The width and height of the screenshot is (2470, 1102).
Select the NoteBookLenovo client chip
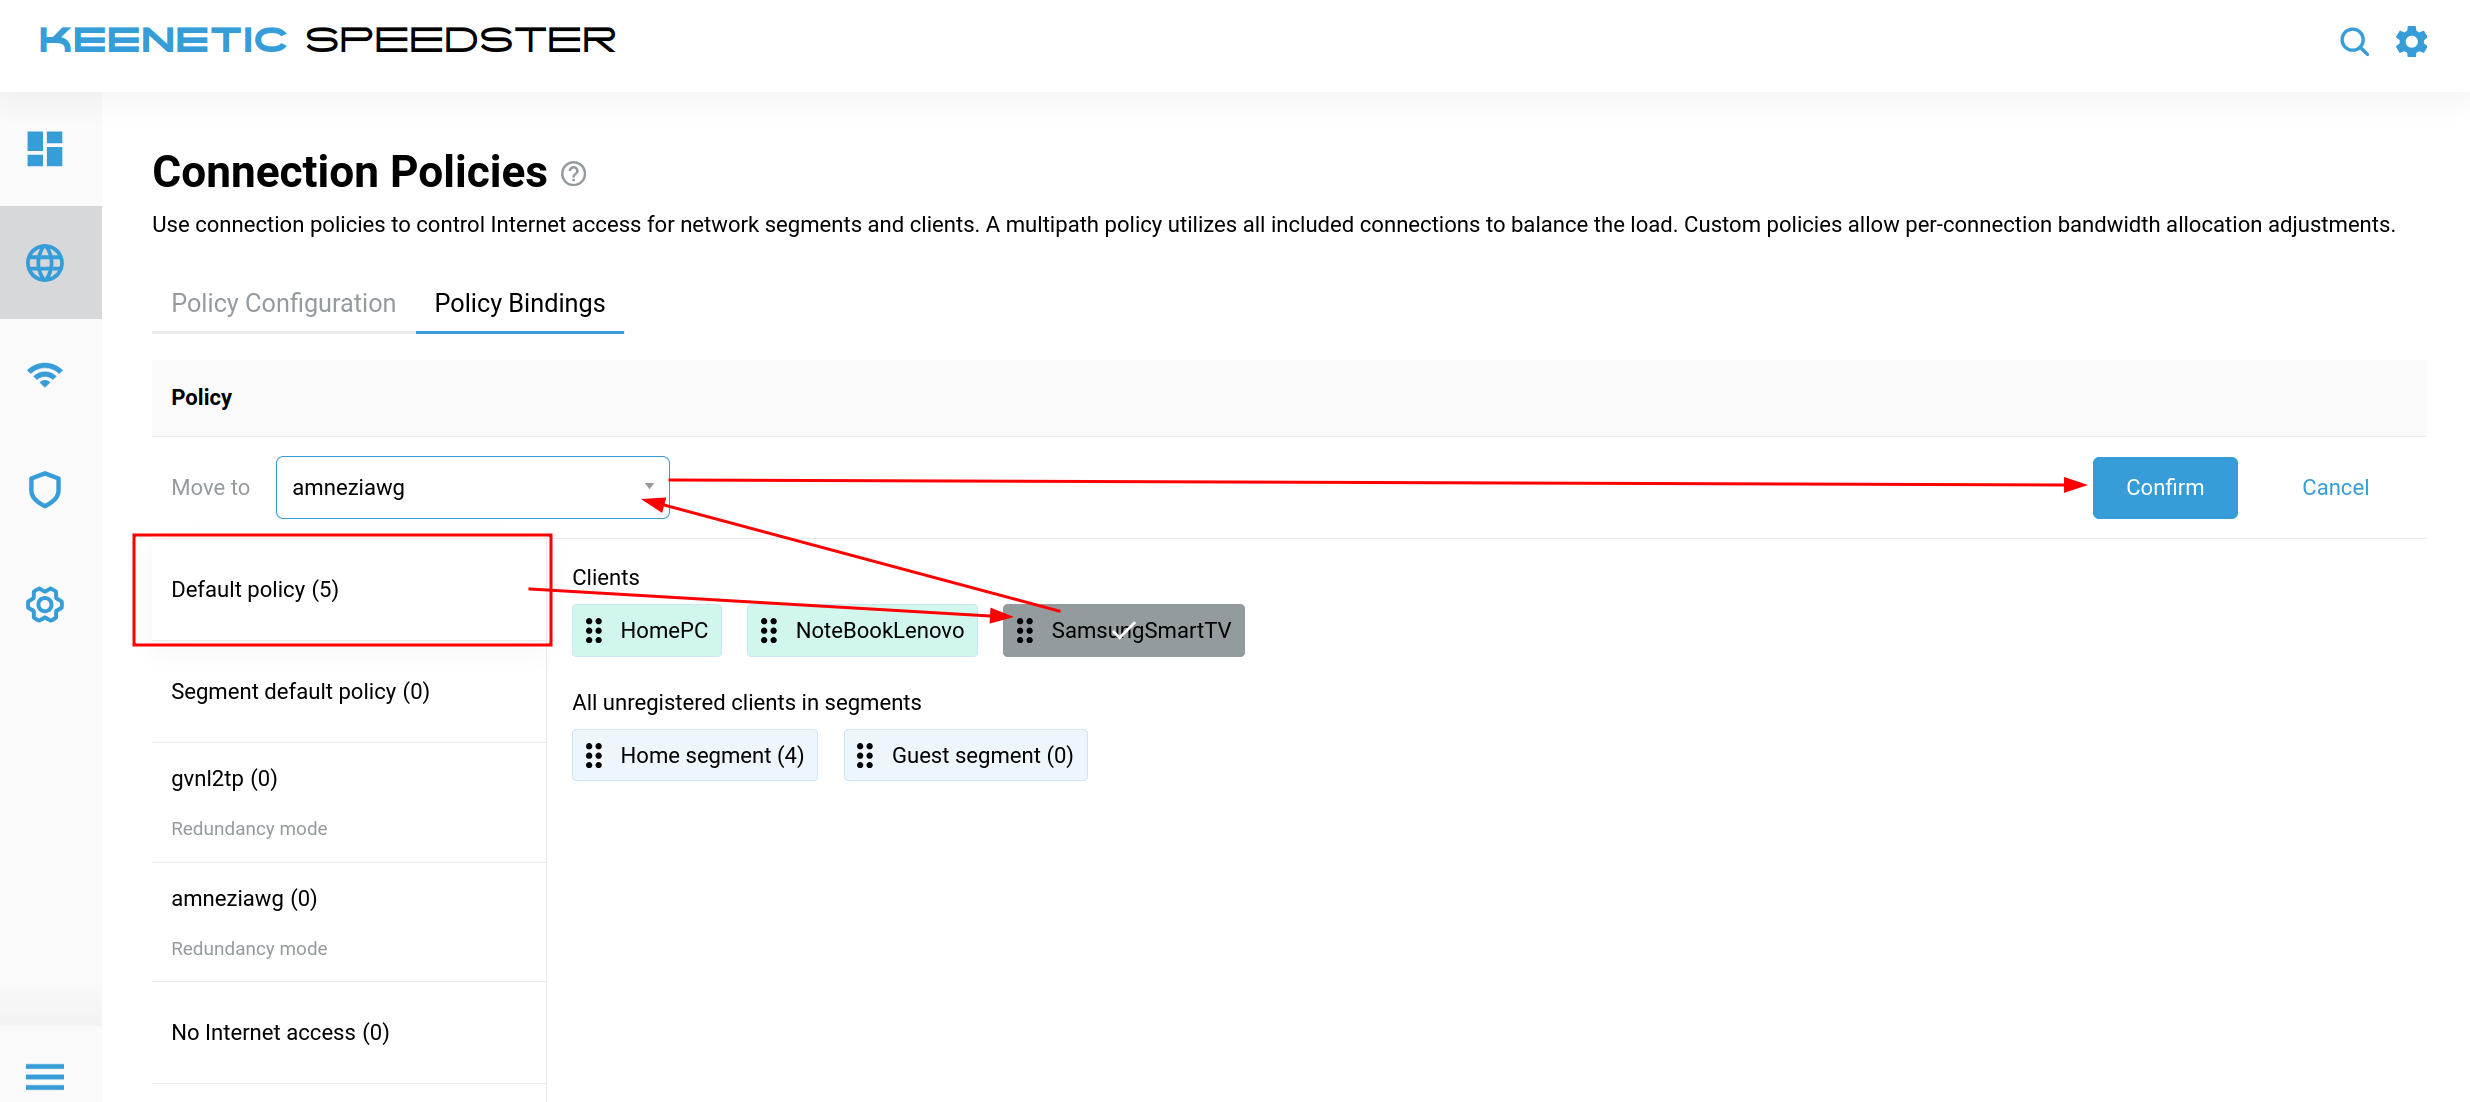pos(862,630)
